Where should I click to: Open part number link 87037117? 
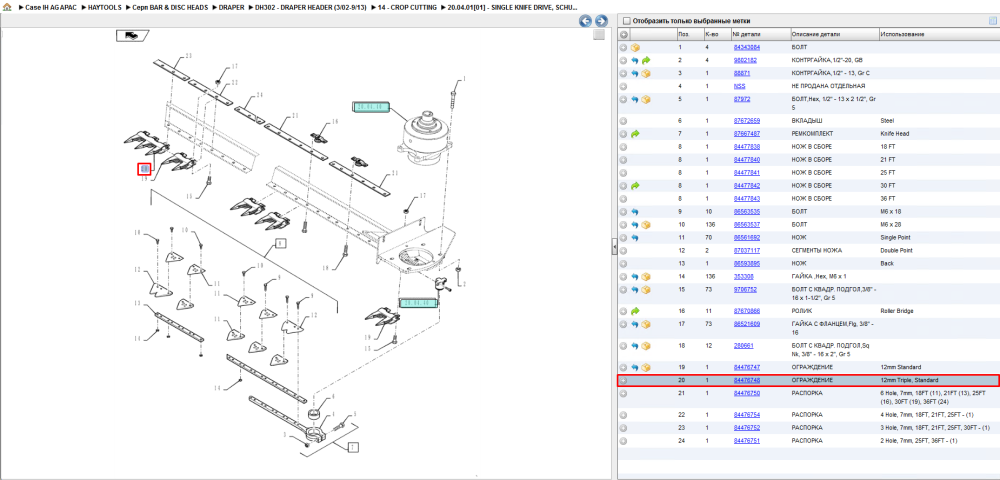tap(746, 251)
